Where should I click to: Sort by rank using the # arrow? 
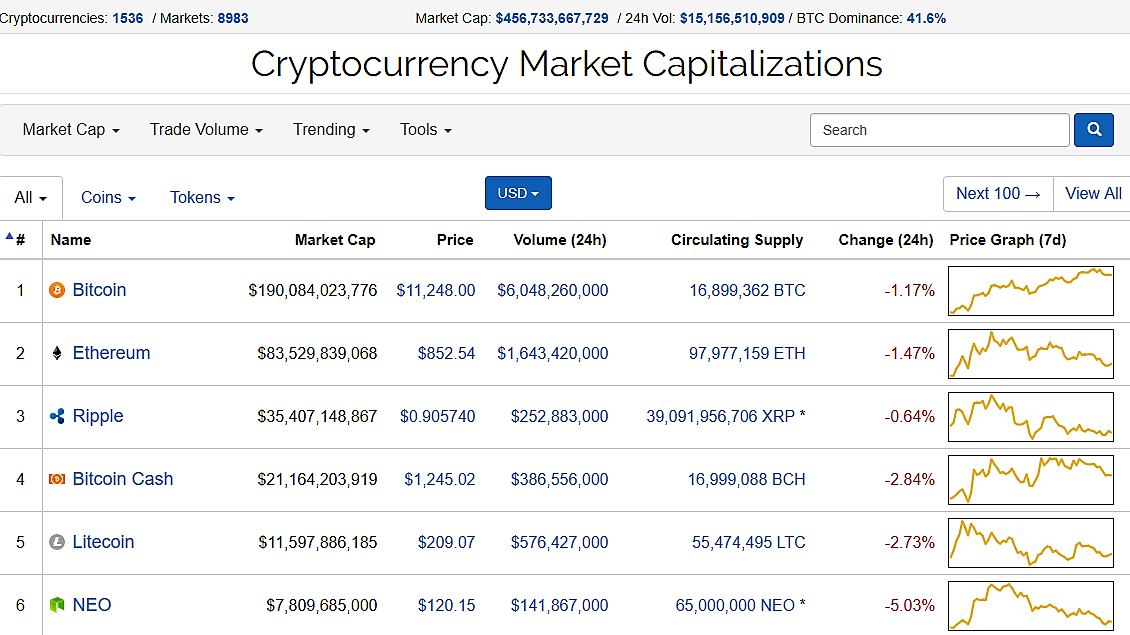pyautogui.click(x=15, y=240)
